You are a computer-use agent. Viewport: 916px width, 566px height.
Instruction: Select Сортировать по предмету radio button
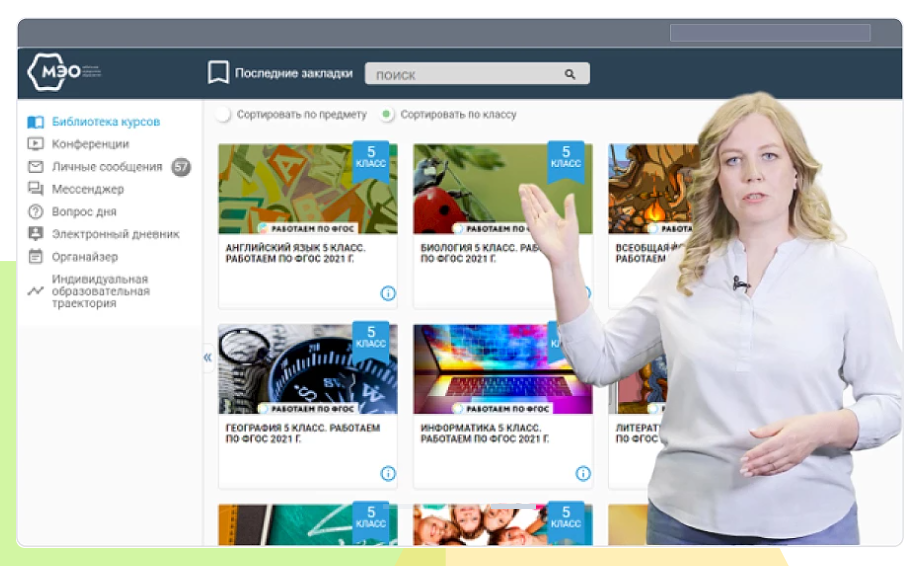point(223,115)
